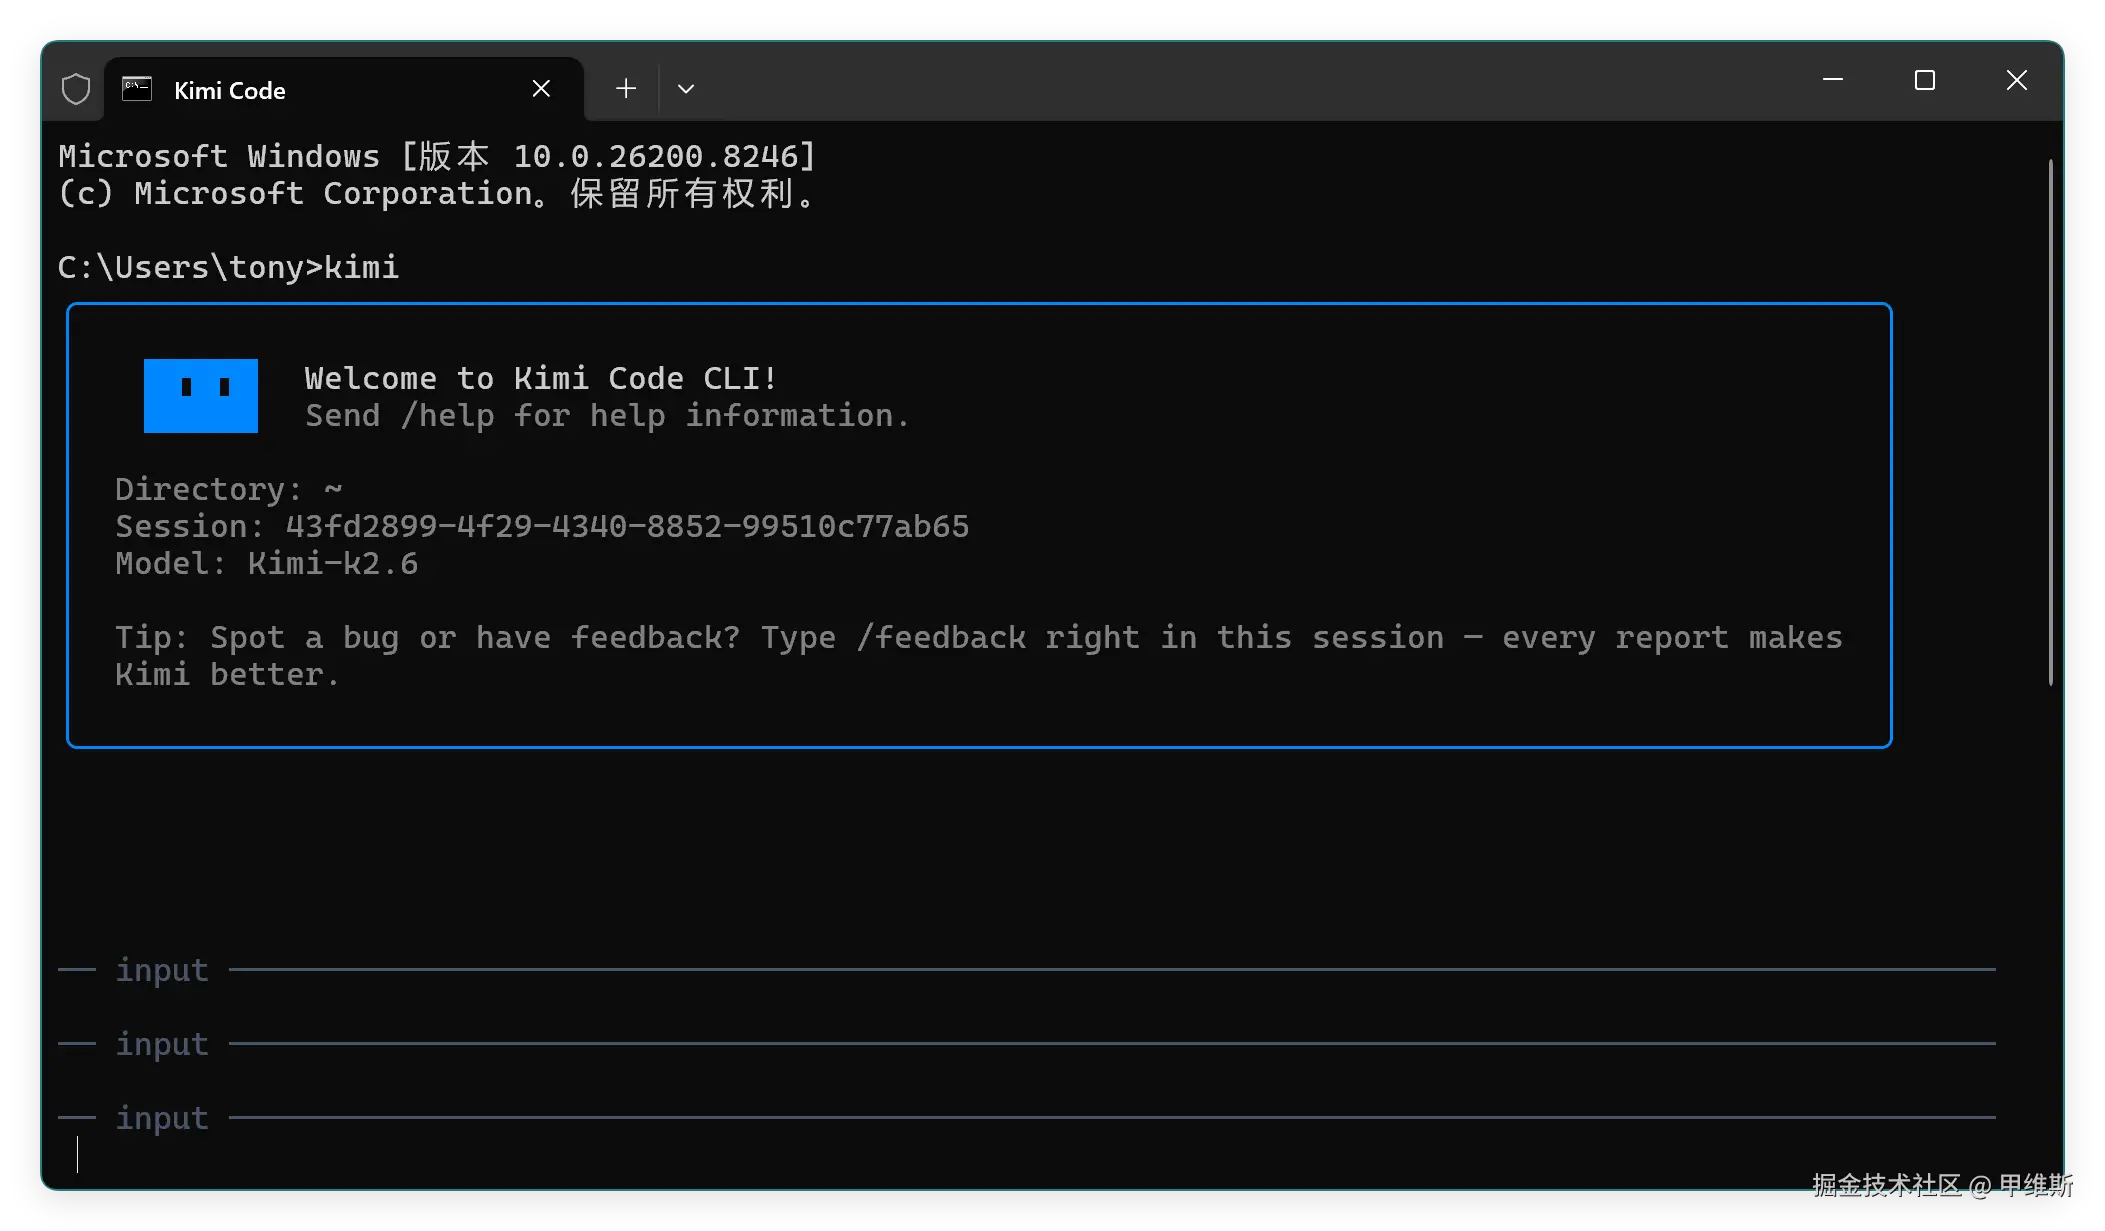Click the C:\Users\tony>kimi command line
The image size is (2105, 1231).
(228, 267)
